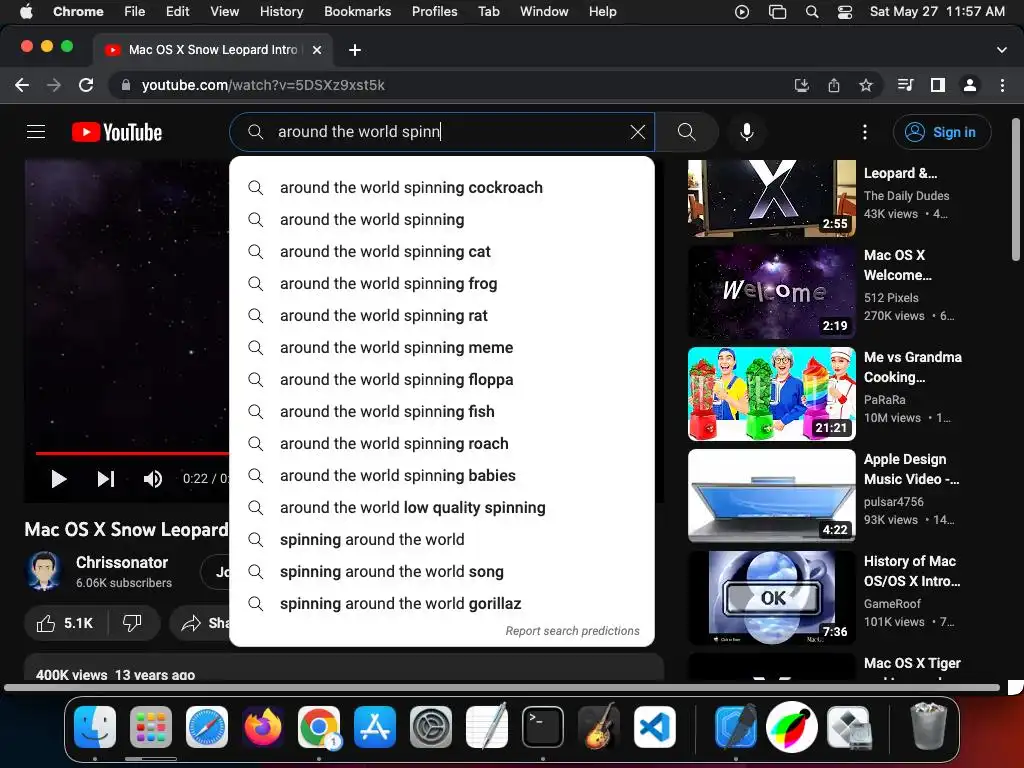
Task: Go to the YouTube home logo
Action: coord(117,132)
